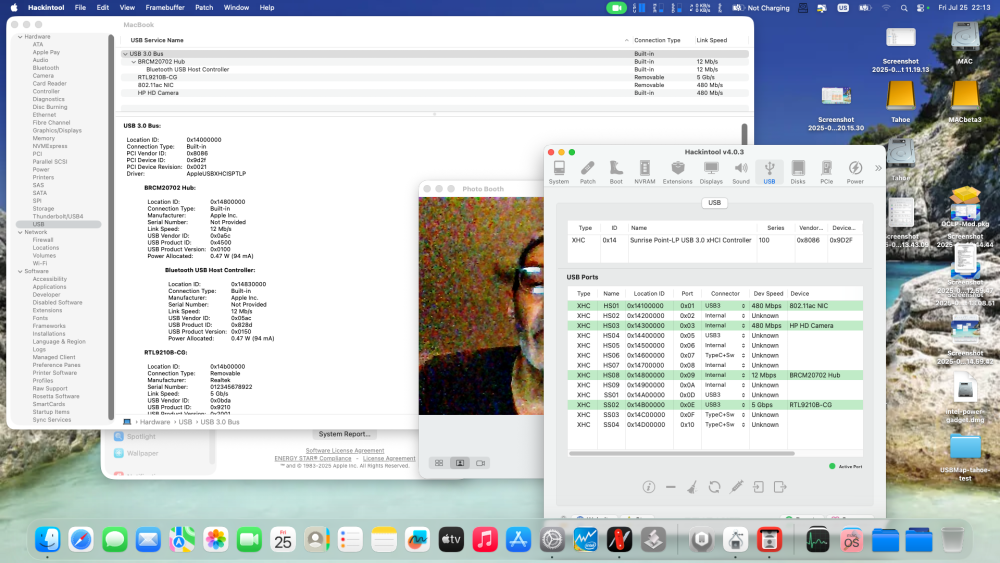Click the System Report button
The width and height of the screenshot is (1000, 563).
point(344,434)
